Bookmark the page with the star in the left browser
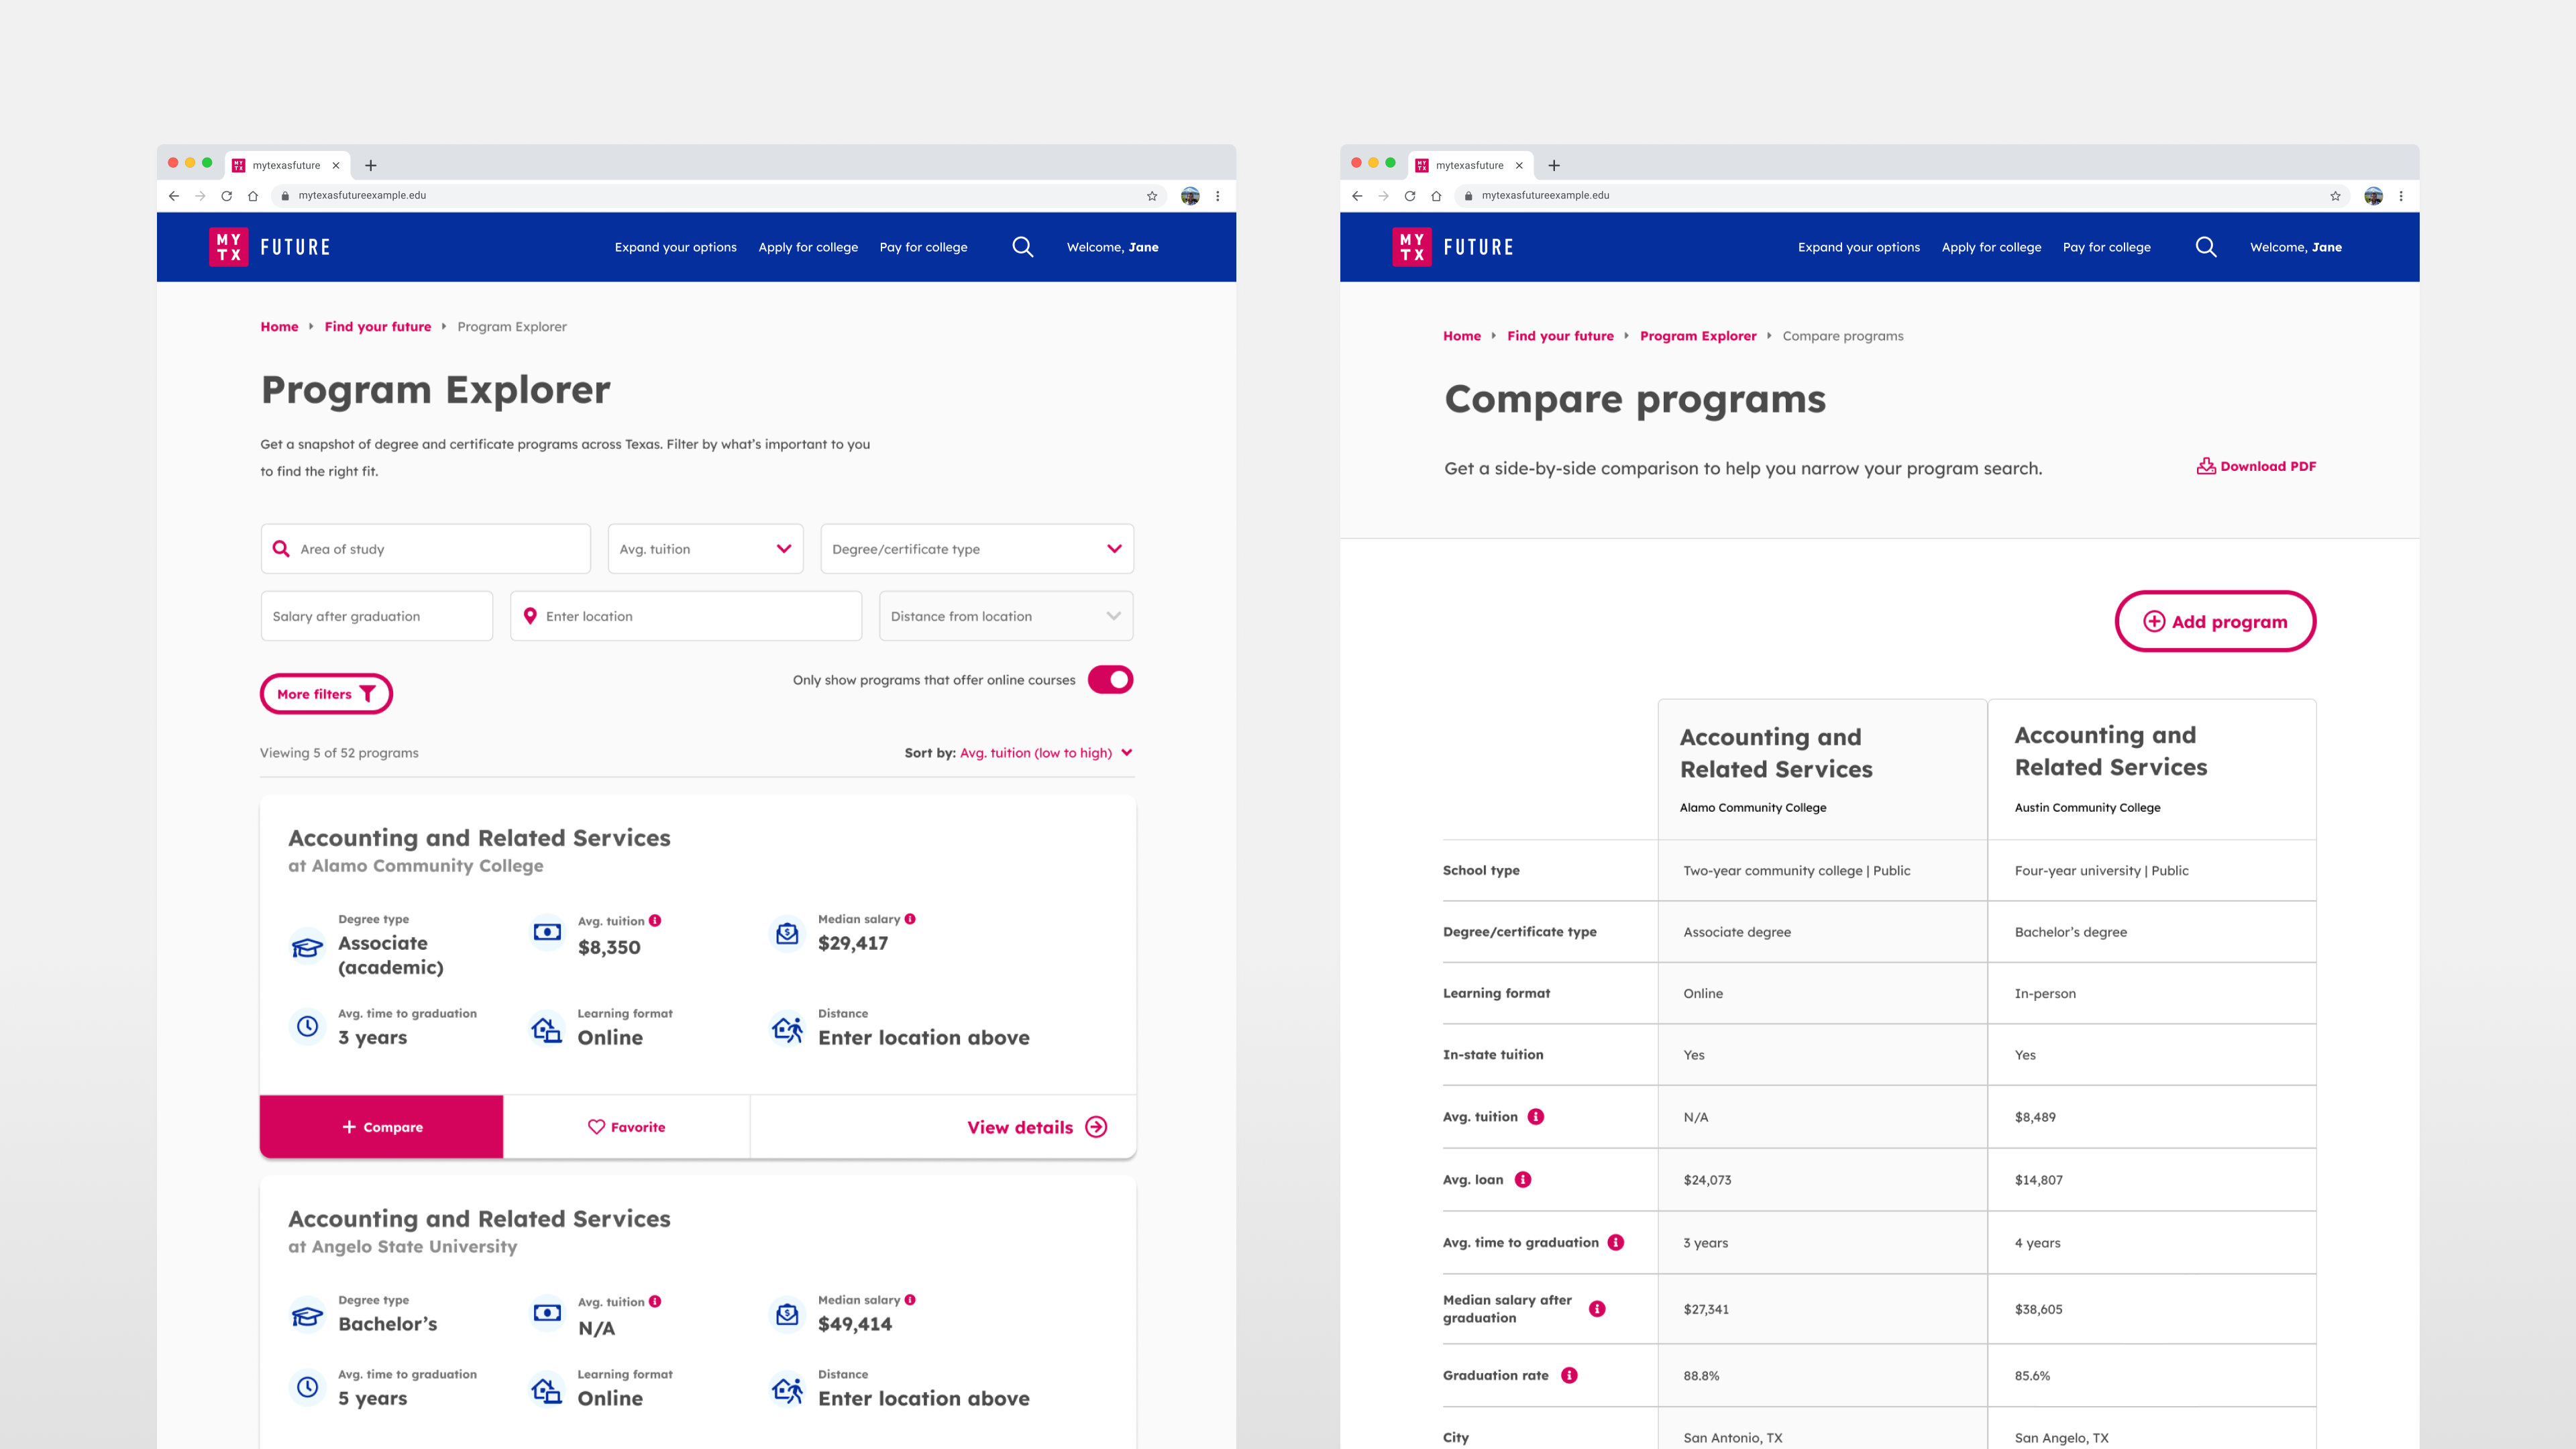This screenshot has width=2576, height=1449. [1152, 196]
